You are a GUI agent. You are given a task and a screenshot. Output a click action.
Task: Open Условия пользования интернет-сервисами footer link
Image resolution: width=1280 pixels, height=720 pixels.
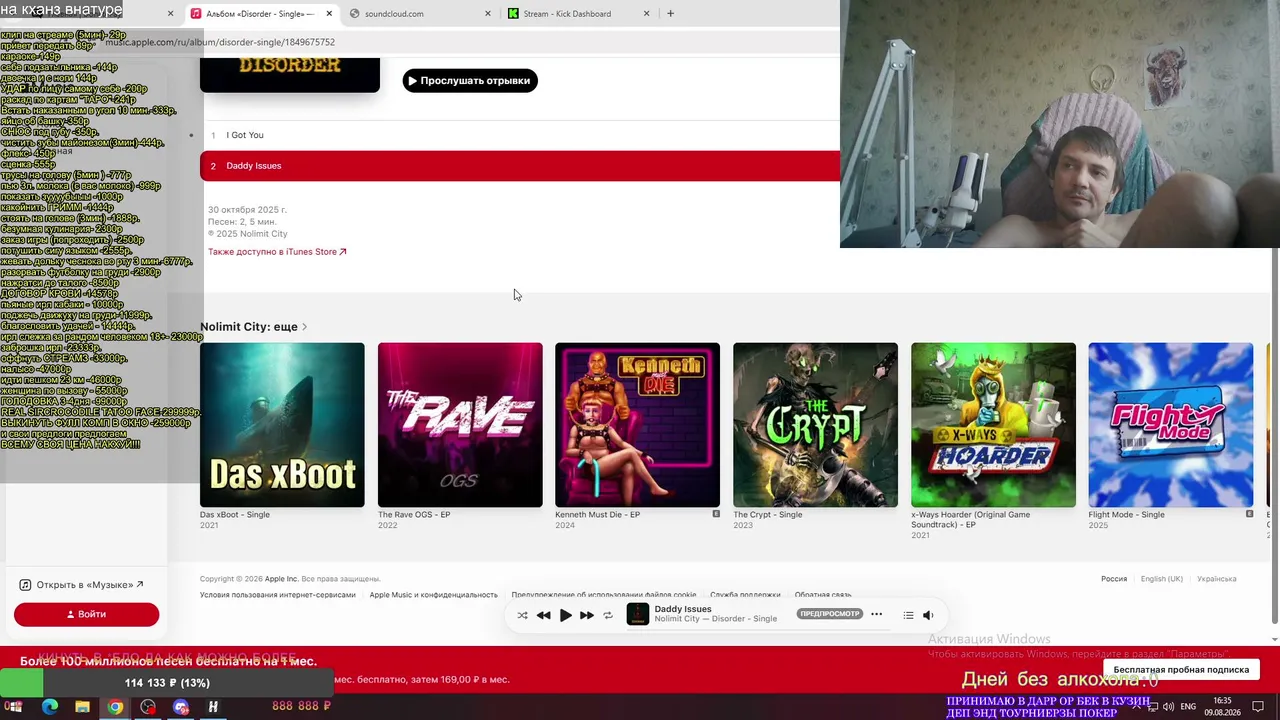pyautogui.click(x=277, y=595)
